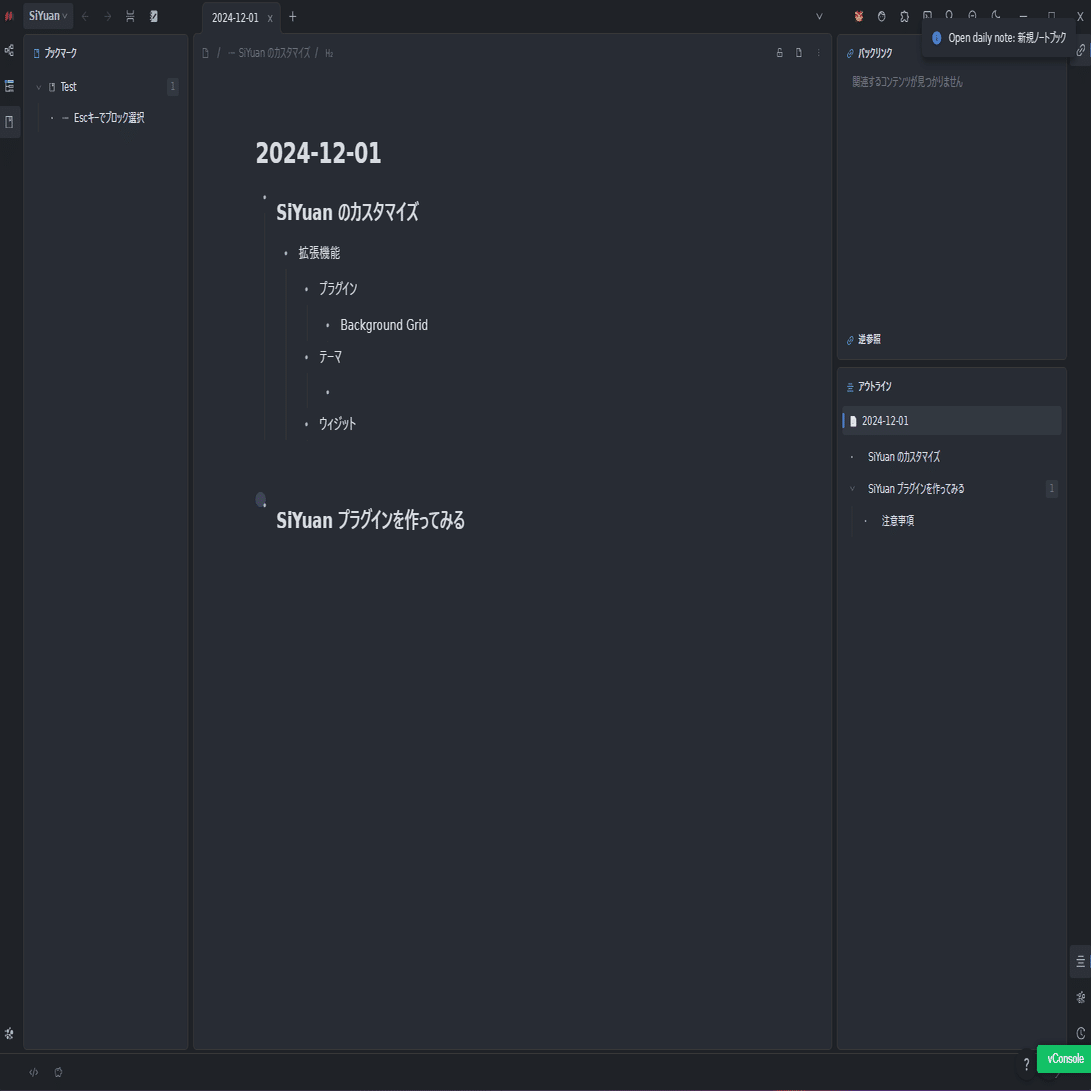The width and height of the screenshot is (1091, 1091).
Task: Toggle the outline dock icon on right
Action: (1081, 962)
